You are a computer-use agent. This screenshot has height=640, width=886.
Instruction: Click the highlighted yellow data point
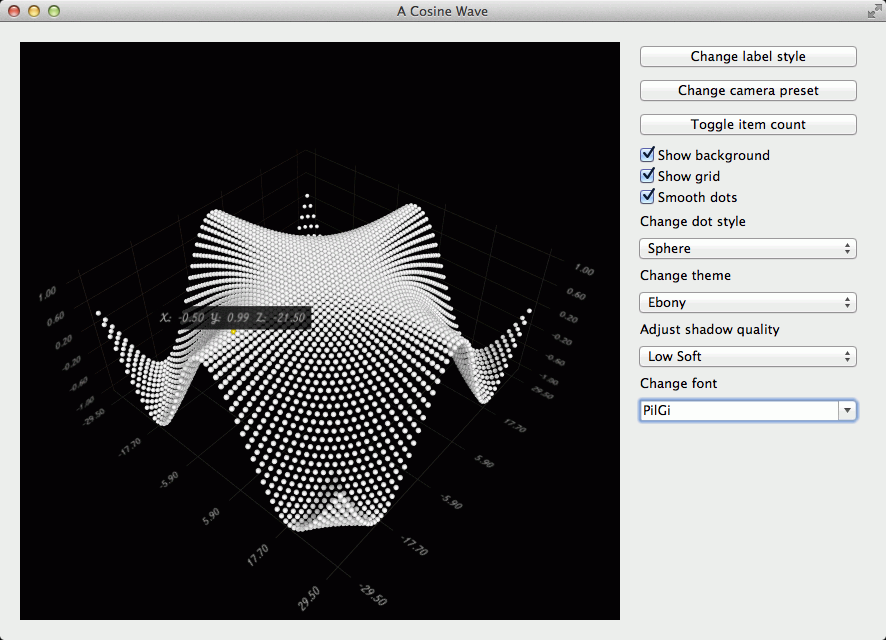tap(233, 332)
